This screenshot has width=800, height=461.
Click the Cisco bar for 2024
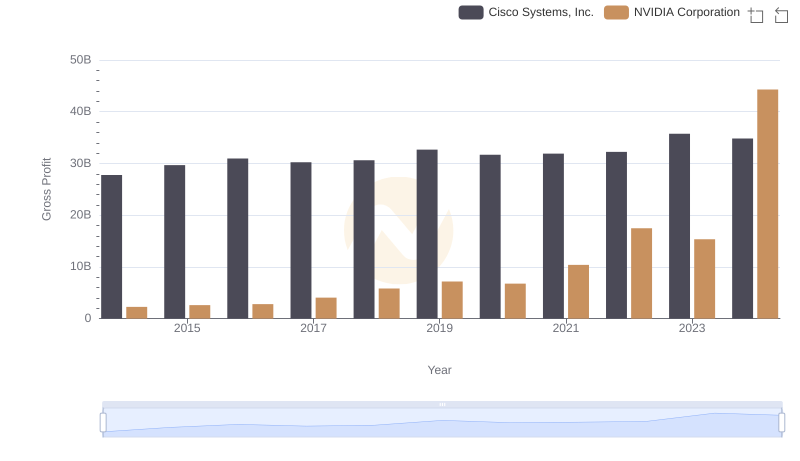tap(742, 228)
